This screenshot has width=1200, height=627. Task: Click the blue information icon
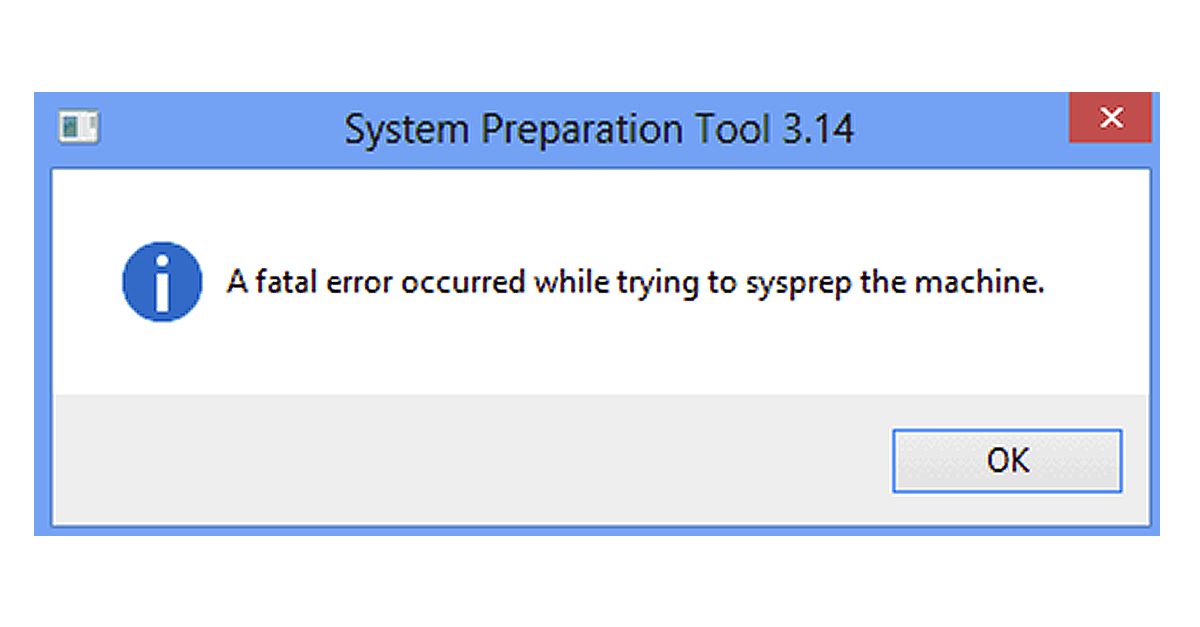click(162, 281)
